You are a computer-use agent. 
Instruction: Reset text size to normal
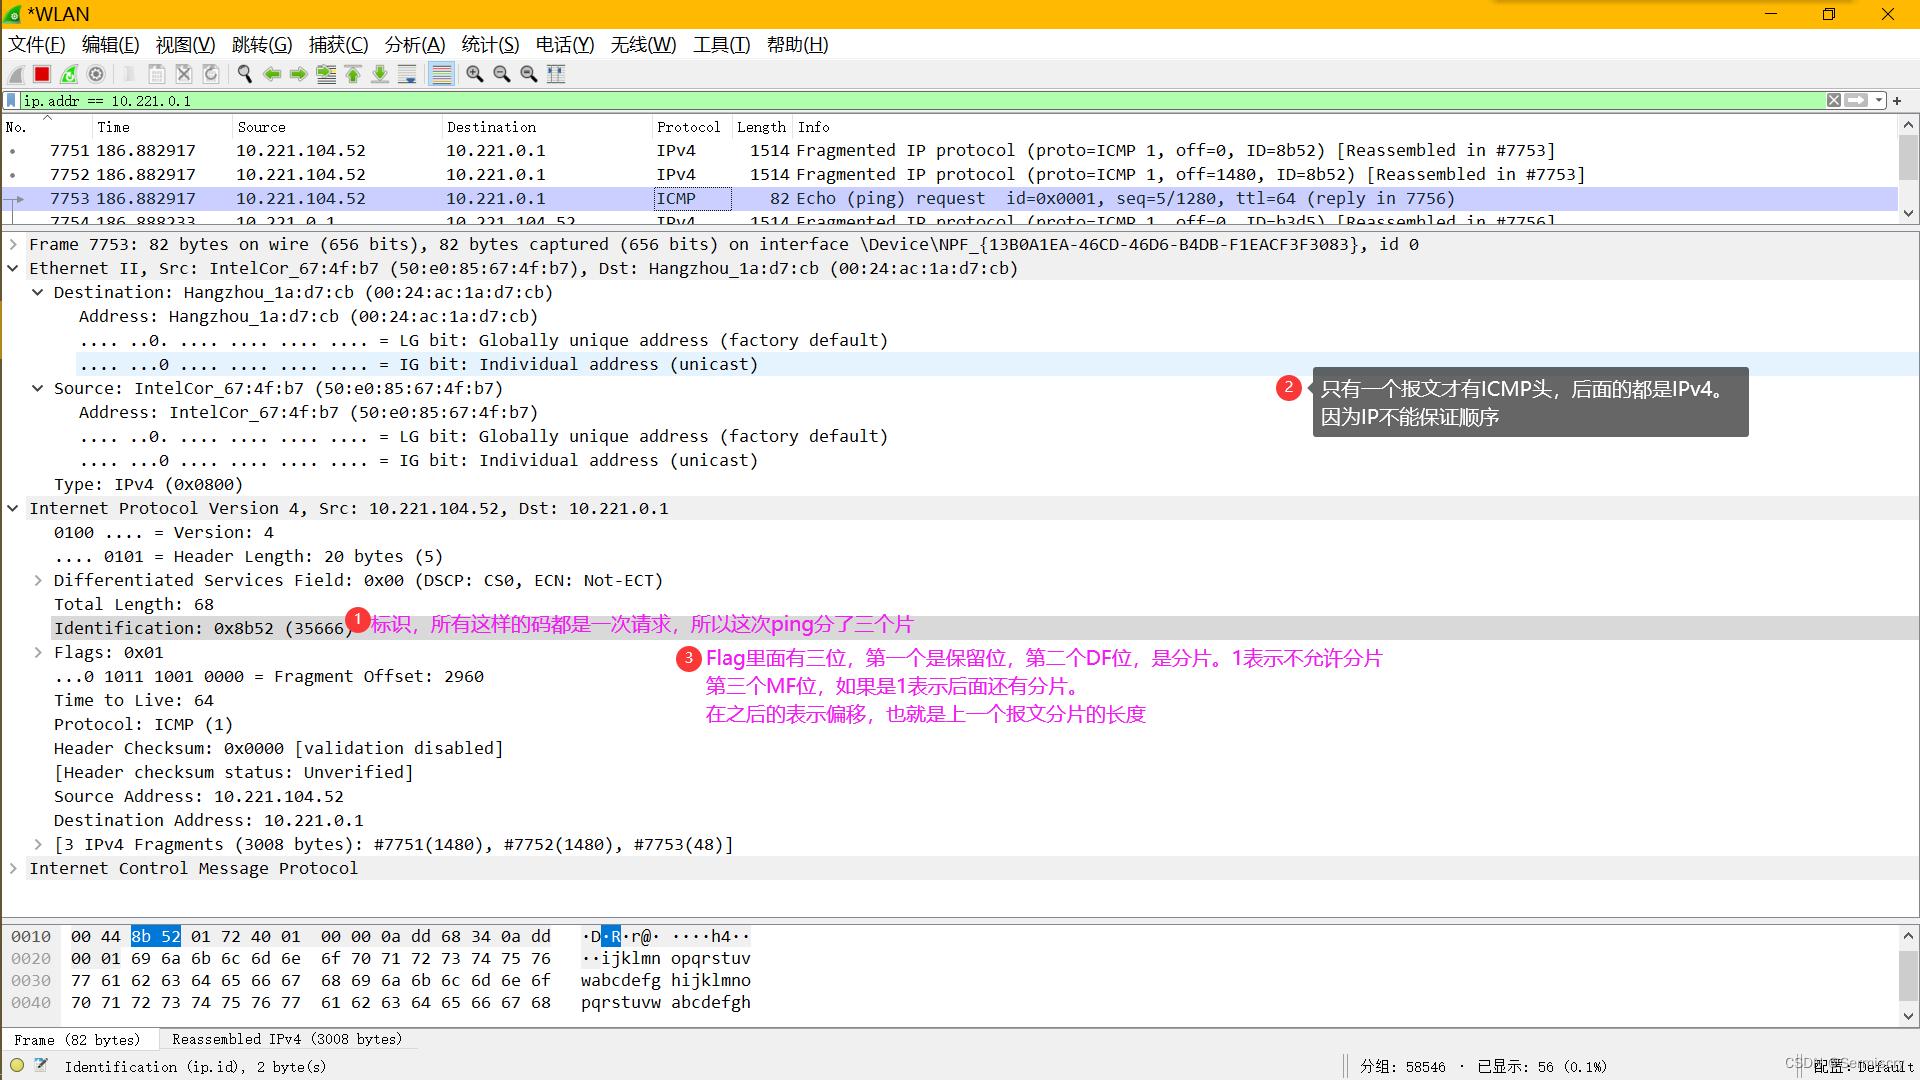pos(529,74)
